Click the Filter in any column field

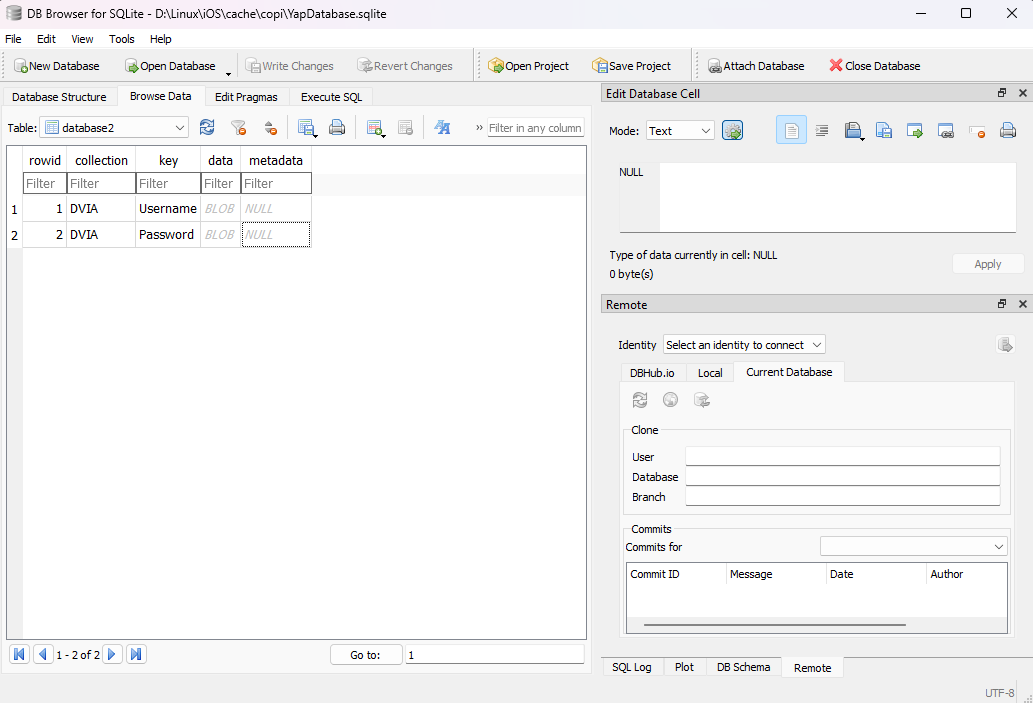point(536,128)
